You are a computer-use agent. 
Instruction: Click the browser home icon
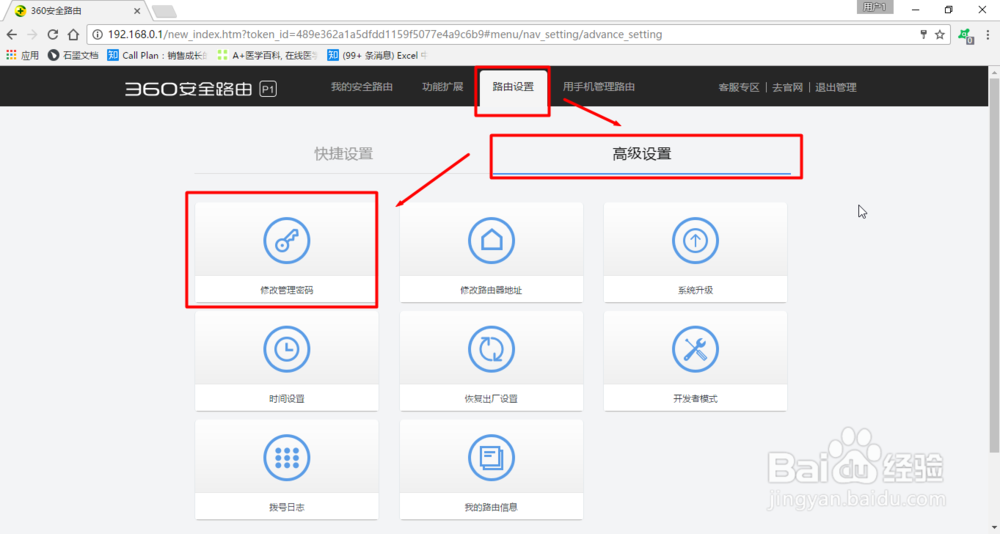pyautogui.click(x=73, y=34)
